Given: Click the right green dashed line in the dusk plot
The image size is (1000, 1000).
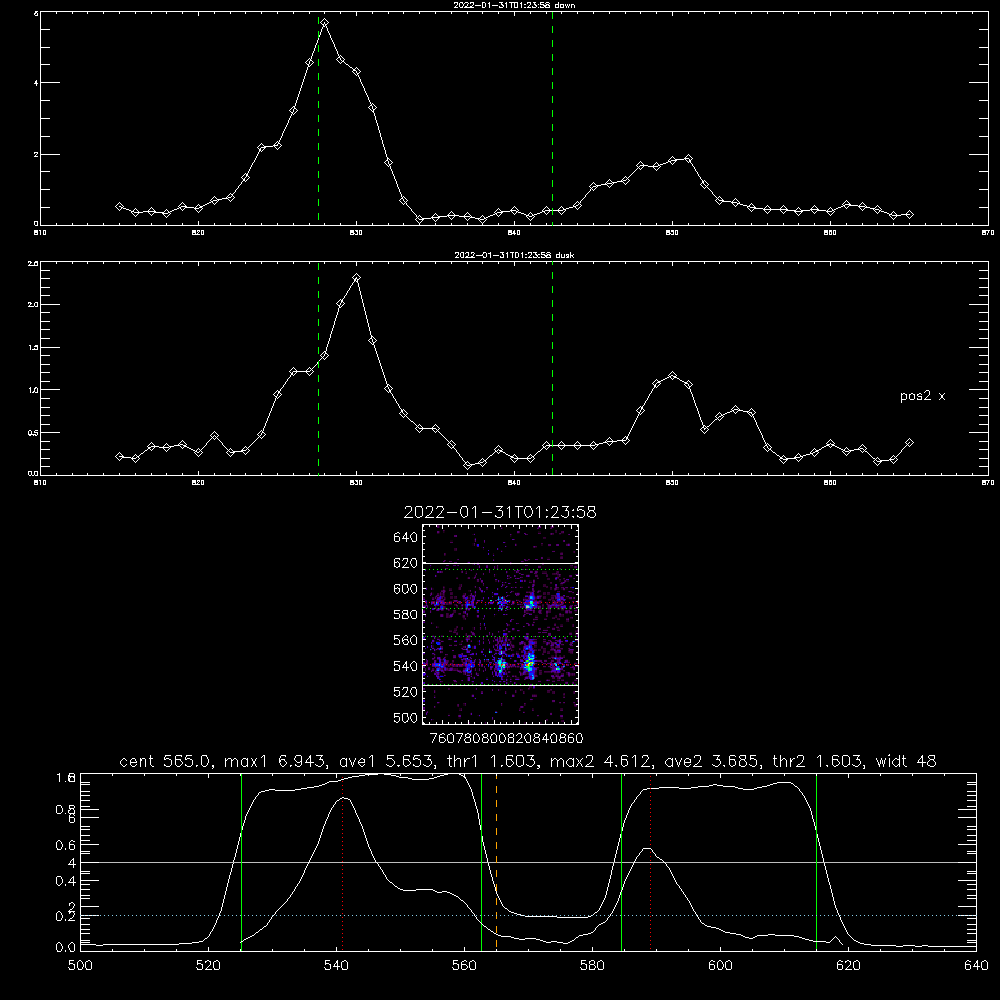Looking at the screenshot, I should coord(552,368).
